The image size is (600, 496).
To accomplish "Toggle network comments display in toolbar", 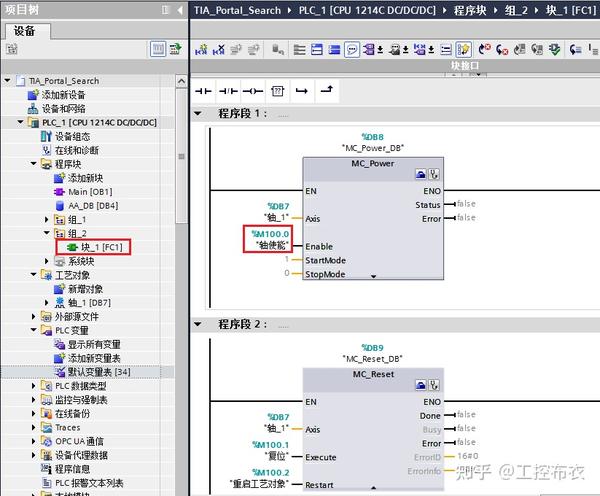I will coord(352,50).
